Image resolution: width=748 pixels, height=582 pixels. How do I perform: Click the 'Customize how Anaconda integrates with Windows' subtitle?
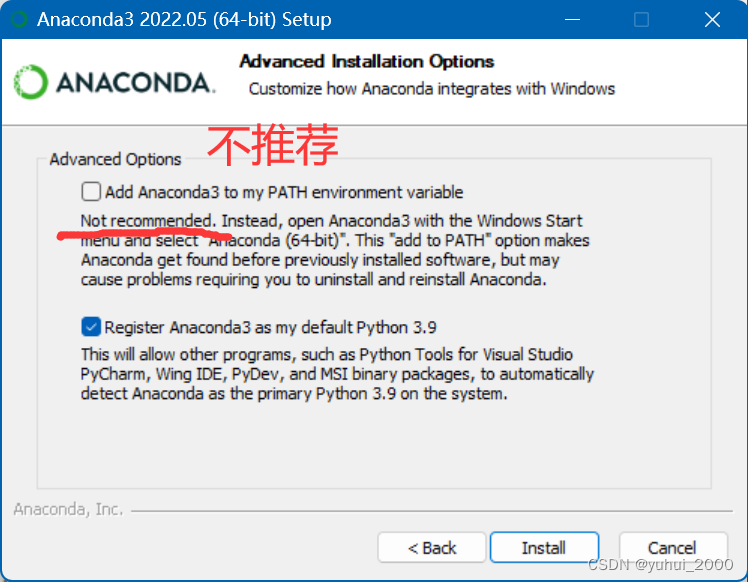tap(432, 89)
